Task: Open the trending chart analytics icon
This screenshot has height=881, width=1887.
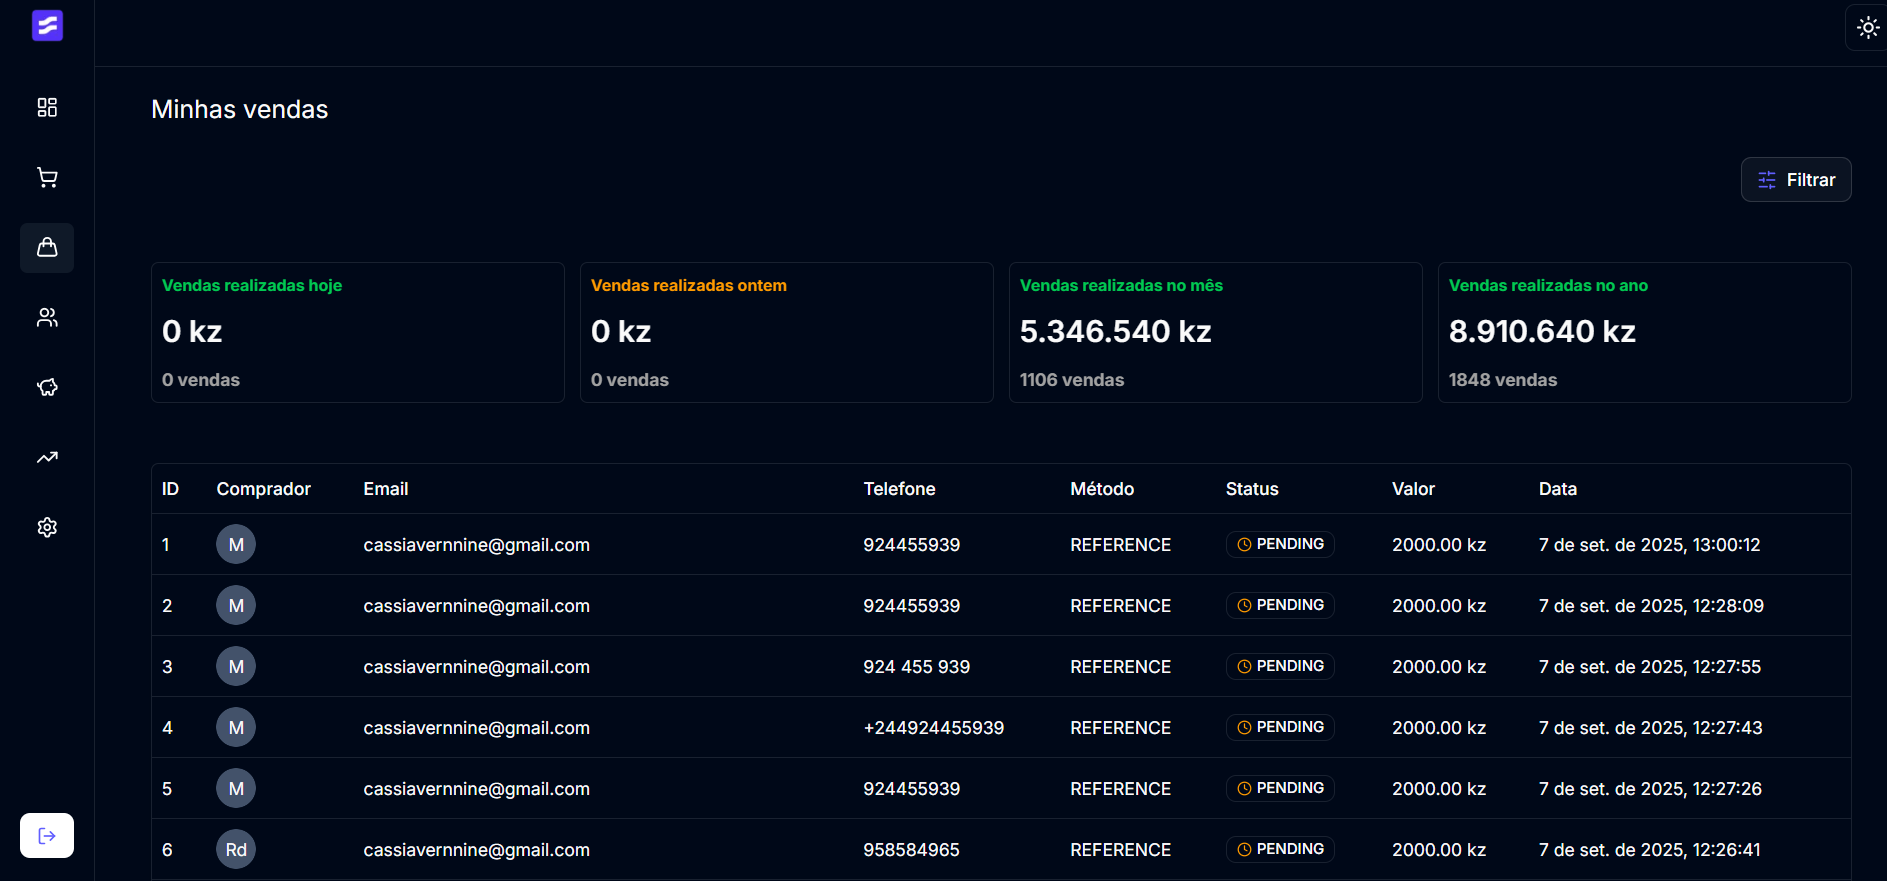Action: pos(47,457)
